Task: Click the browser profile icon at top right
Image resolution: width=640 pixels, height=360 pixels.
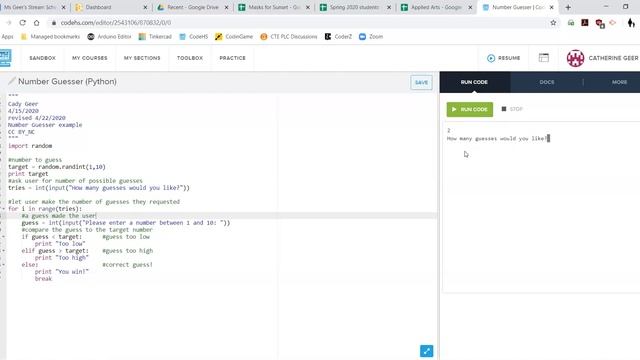Action: (631, 23)
